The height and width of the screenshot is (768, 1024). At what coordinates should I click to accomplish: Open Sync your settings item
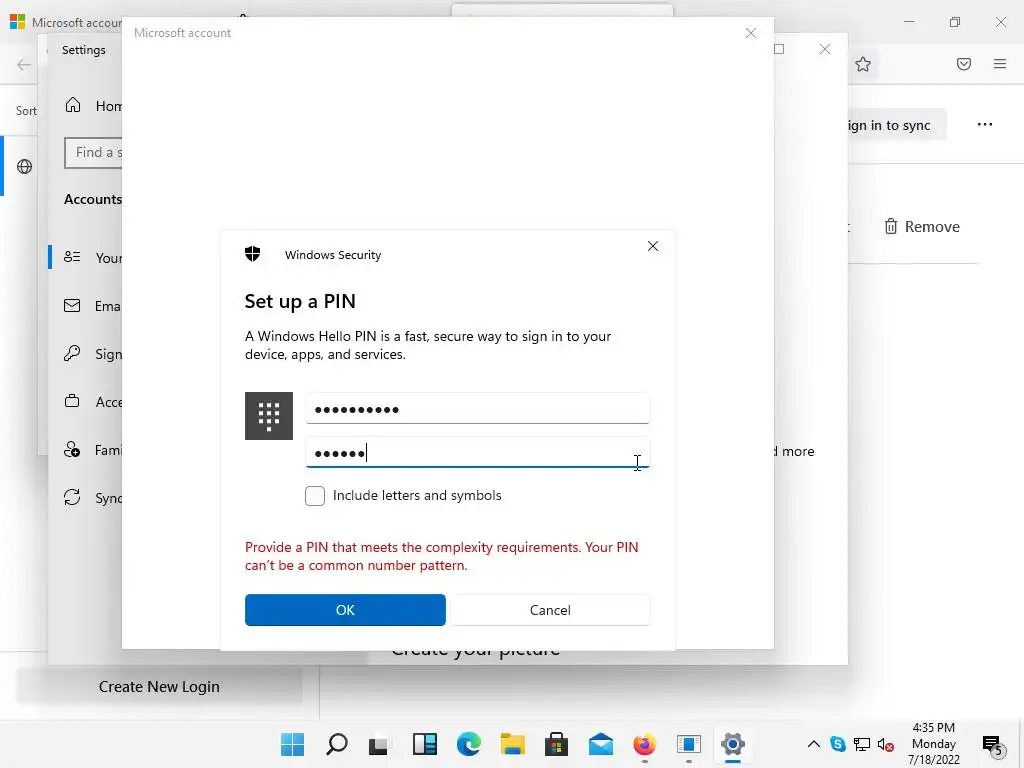click(x=93, y=498)
